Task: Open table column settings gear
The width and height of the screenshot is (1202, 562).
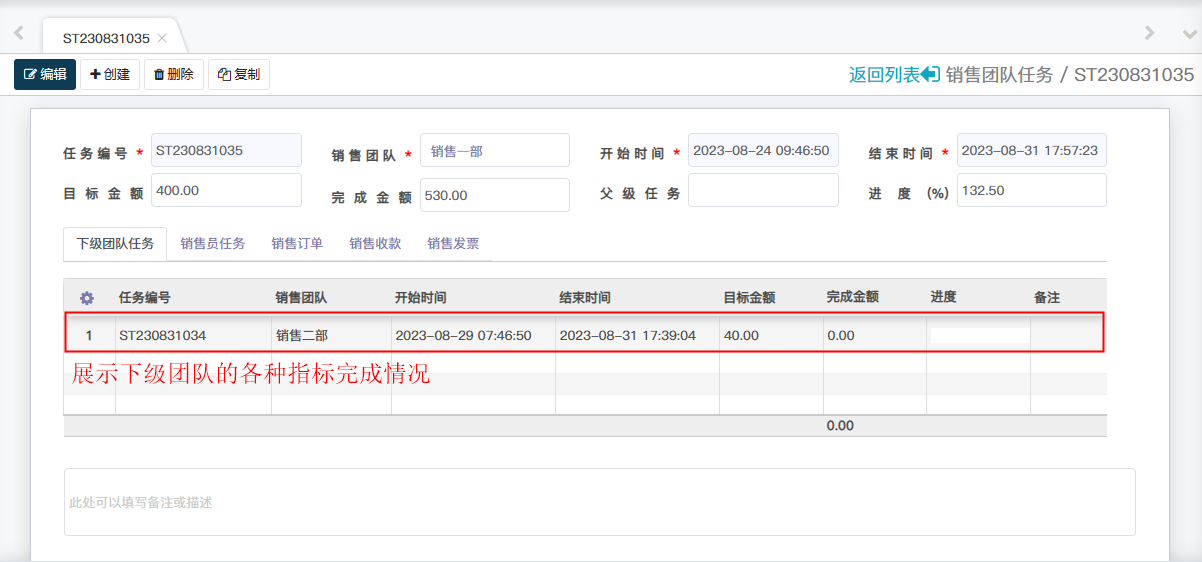Action: point(87,298)
